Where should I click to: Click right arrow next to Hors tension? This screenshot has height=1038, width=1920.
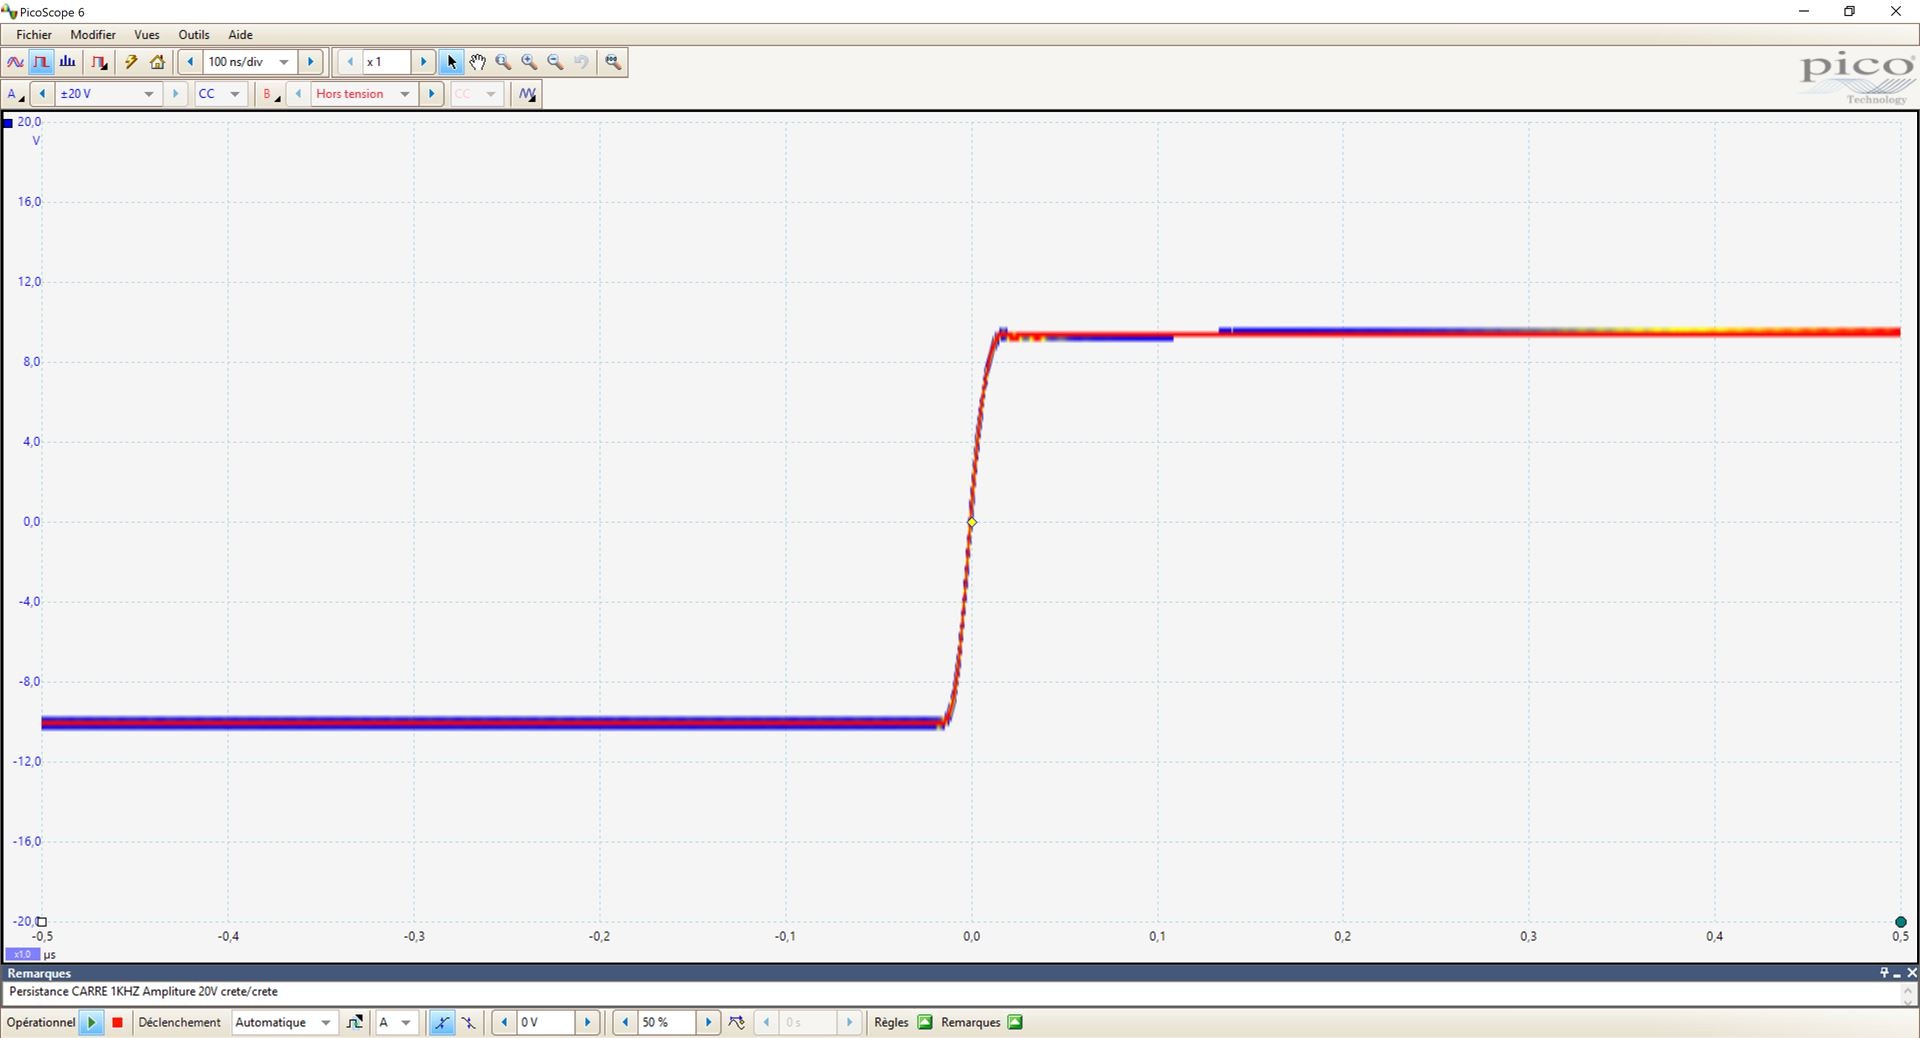(432, 94)
